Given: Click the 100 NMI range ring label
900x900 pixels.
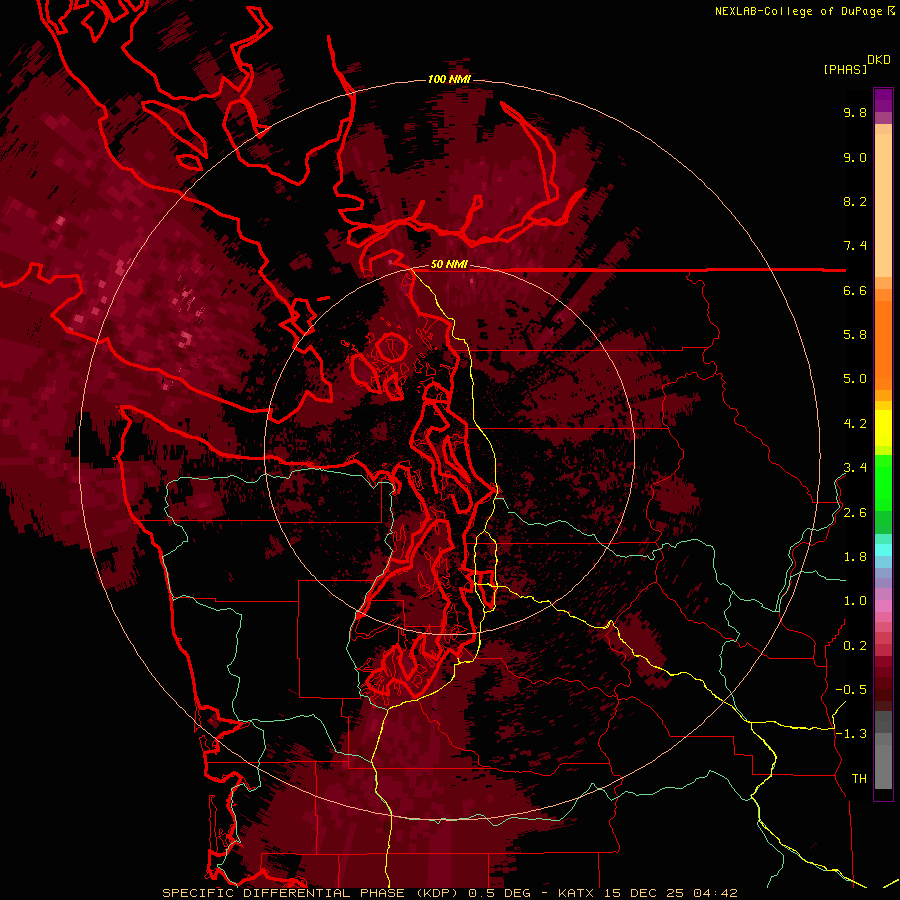Looking at the screenshot, I should tap(449, 79).
